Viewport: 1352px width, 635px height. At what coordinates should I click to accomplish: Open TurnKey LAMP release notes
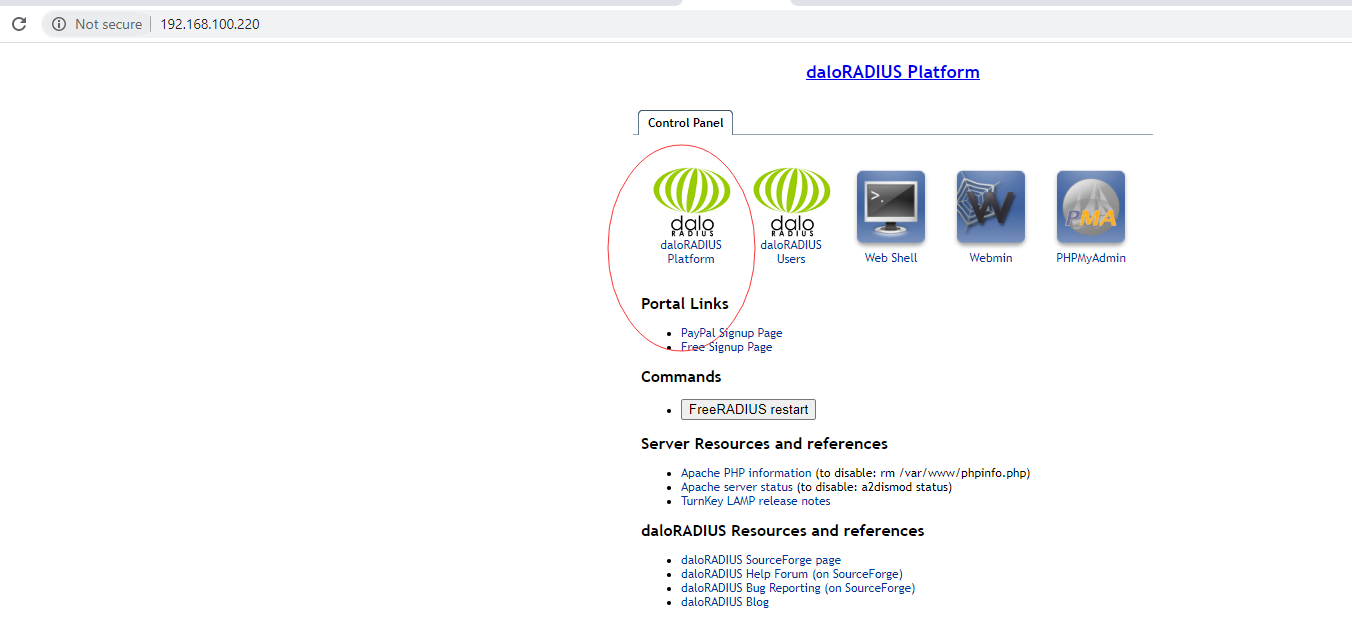755,501
